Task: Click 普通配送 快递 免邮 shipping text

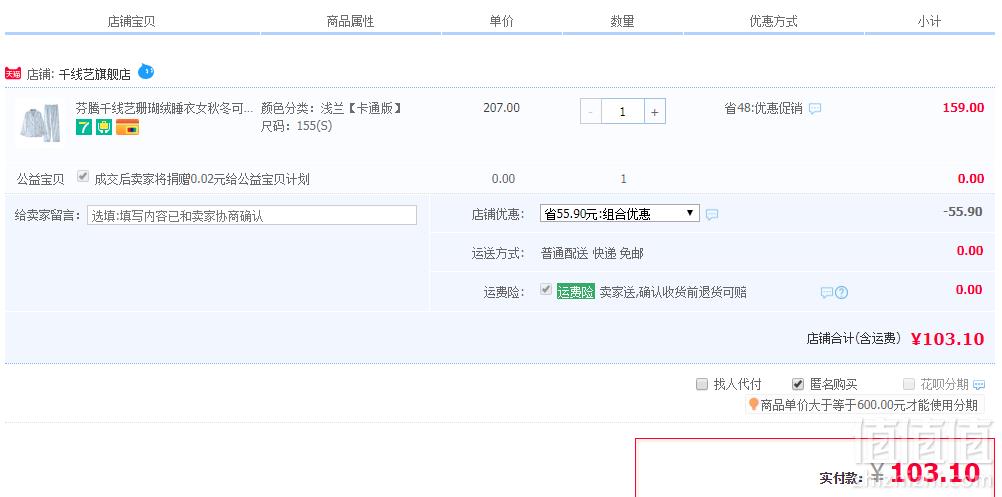Action: click(x=592, y=254)
